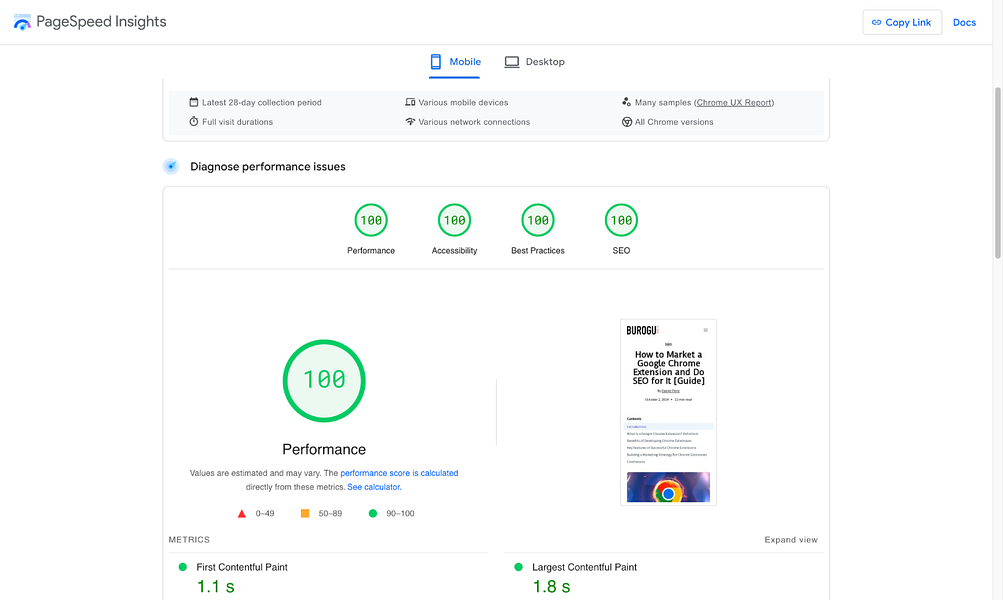The width and height of the screenshot is (1003, 600).
Task: Click the Various network connections text
Action: 474,122
